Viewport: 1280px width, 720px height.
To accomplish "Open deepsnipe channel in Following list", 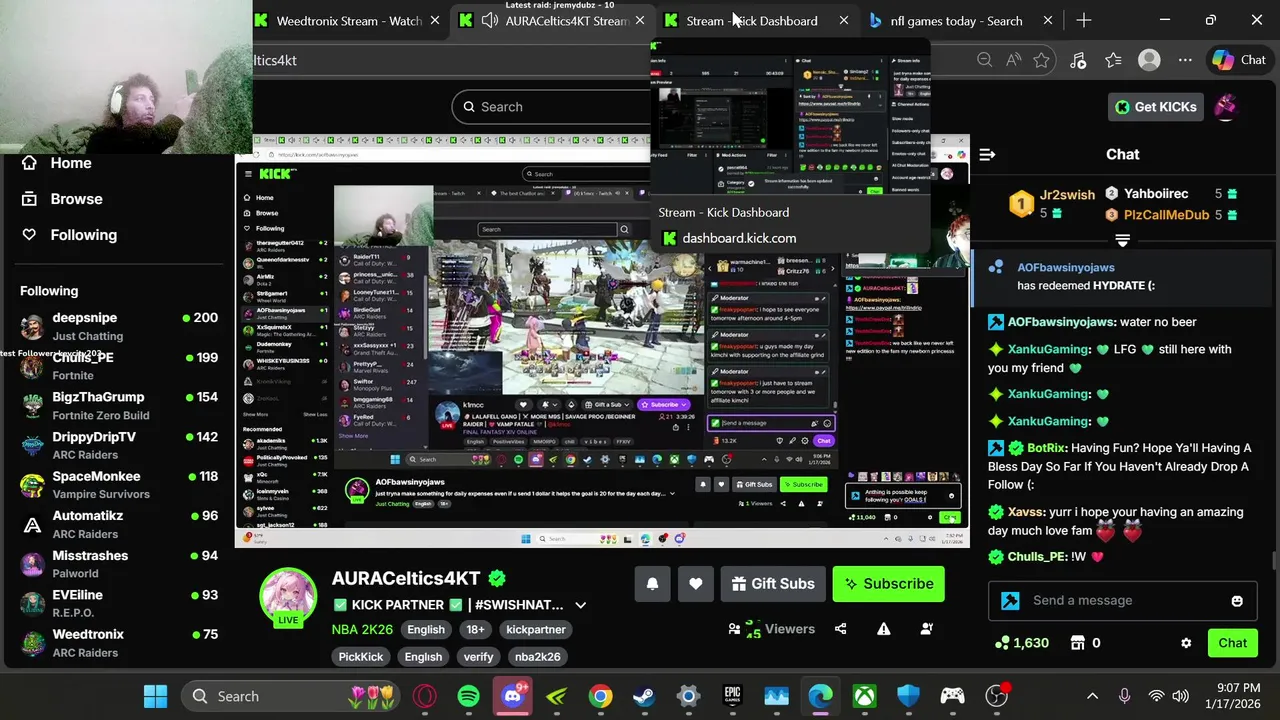I will pos(120,326).
